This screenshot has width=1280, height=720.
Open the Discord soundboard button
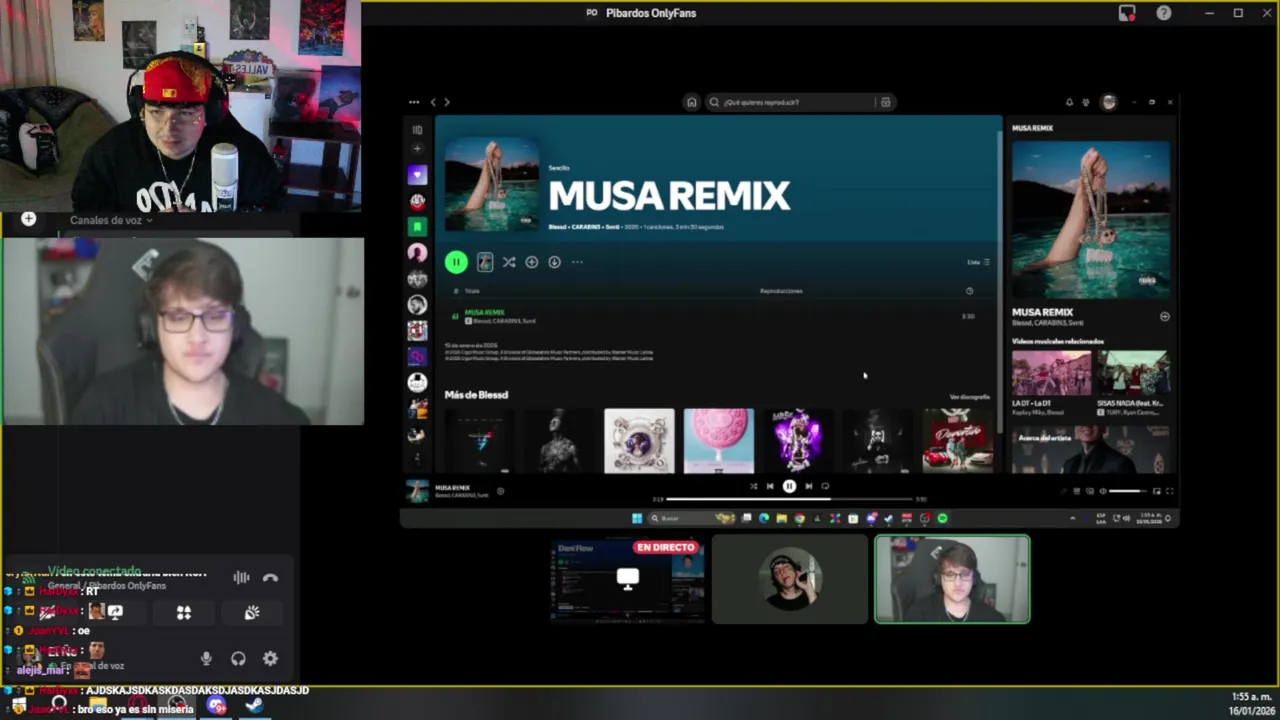(x=252, y=612)
